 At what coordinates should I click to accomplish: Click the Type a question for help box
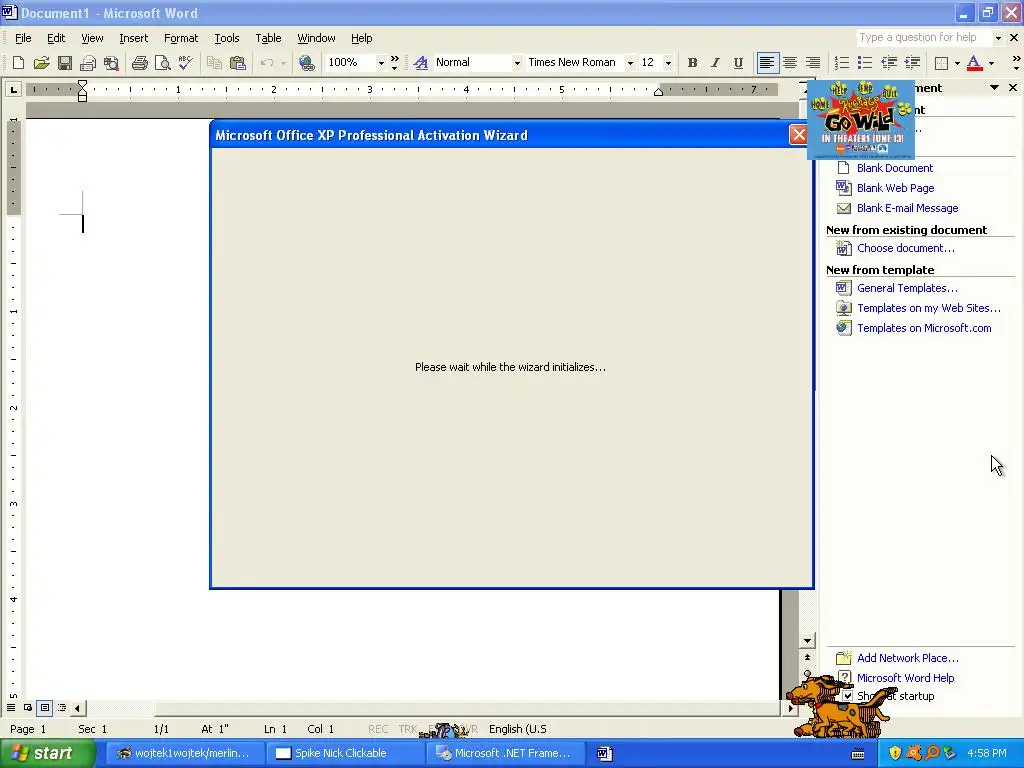tap(923, 38)
